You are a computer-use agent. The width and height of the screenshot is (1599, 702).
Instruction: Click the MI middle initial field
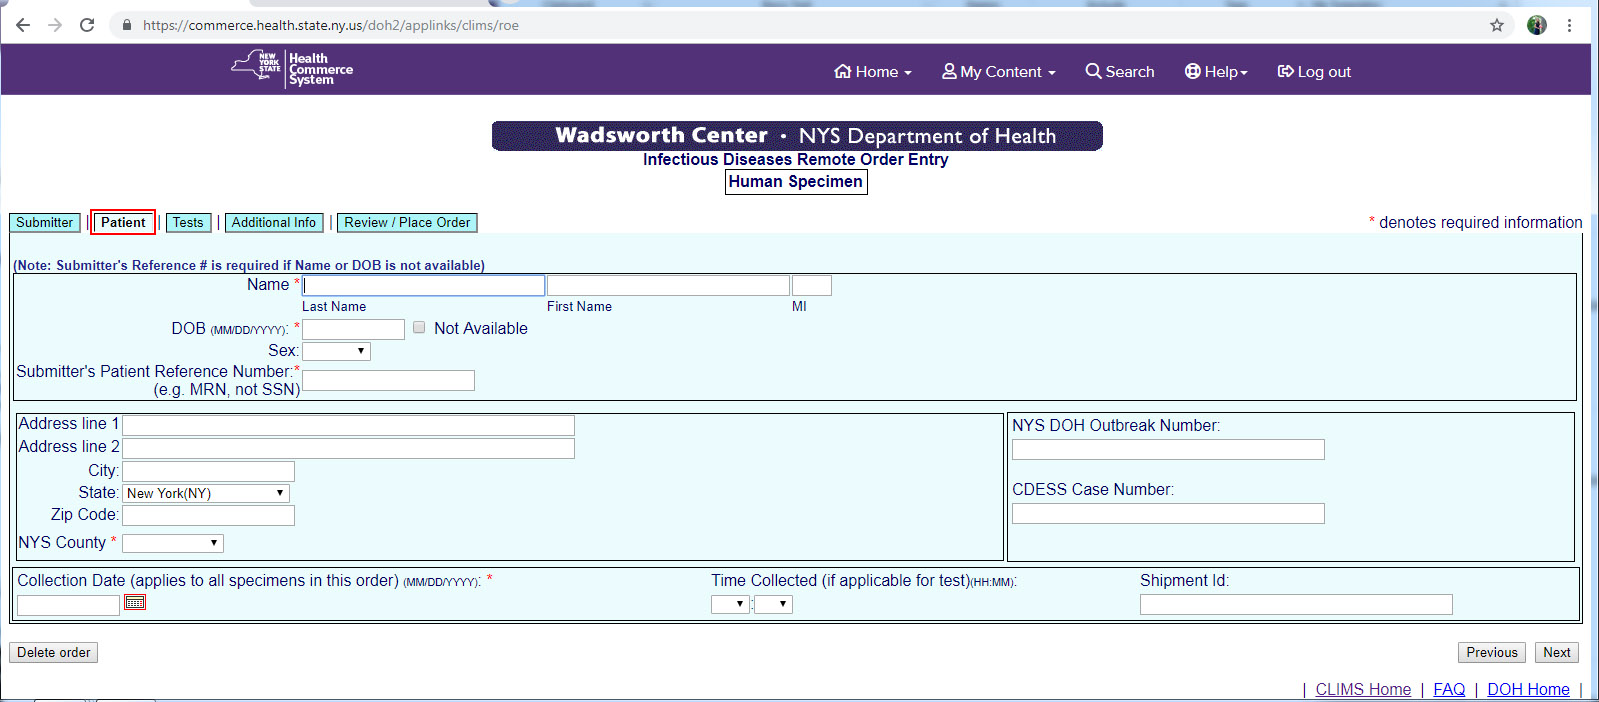click(812, 286)
